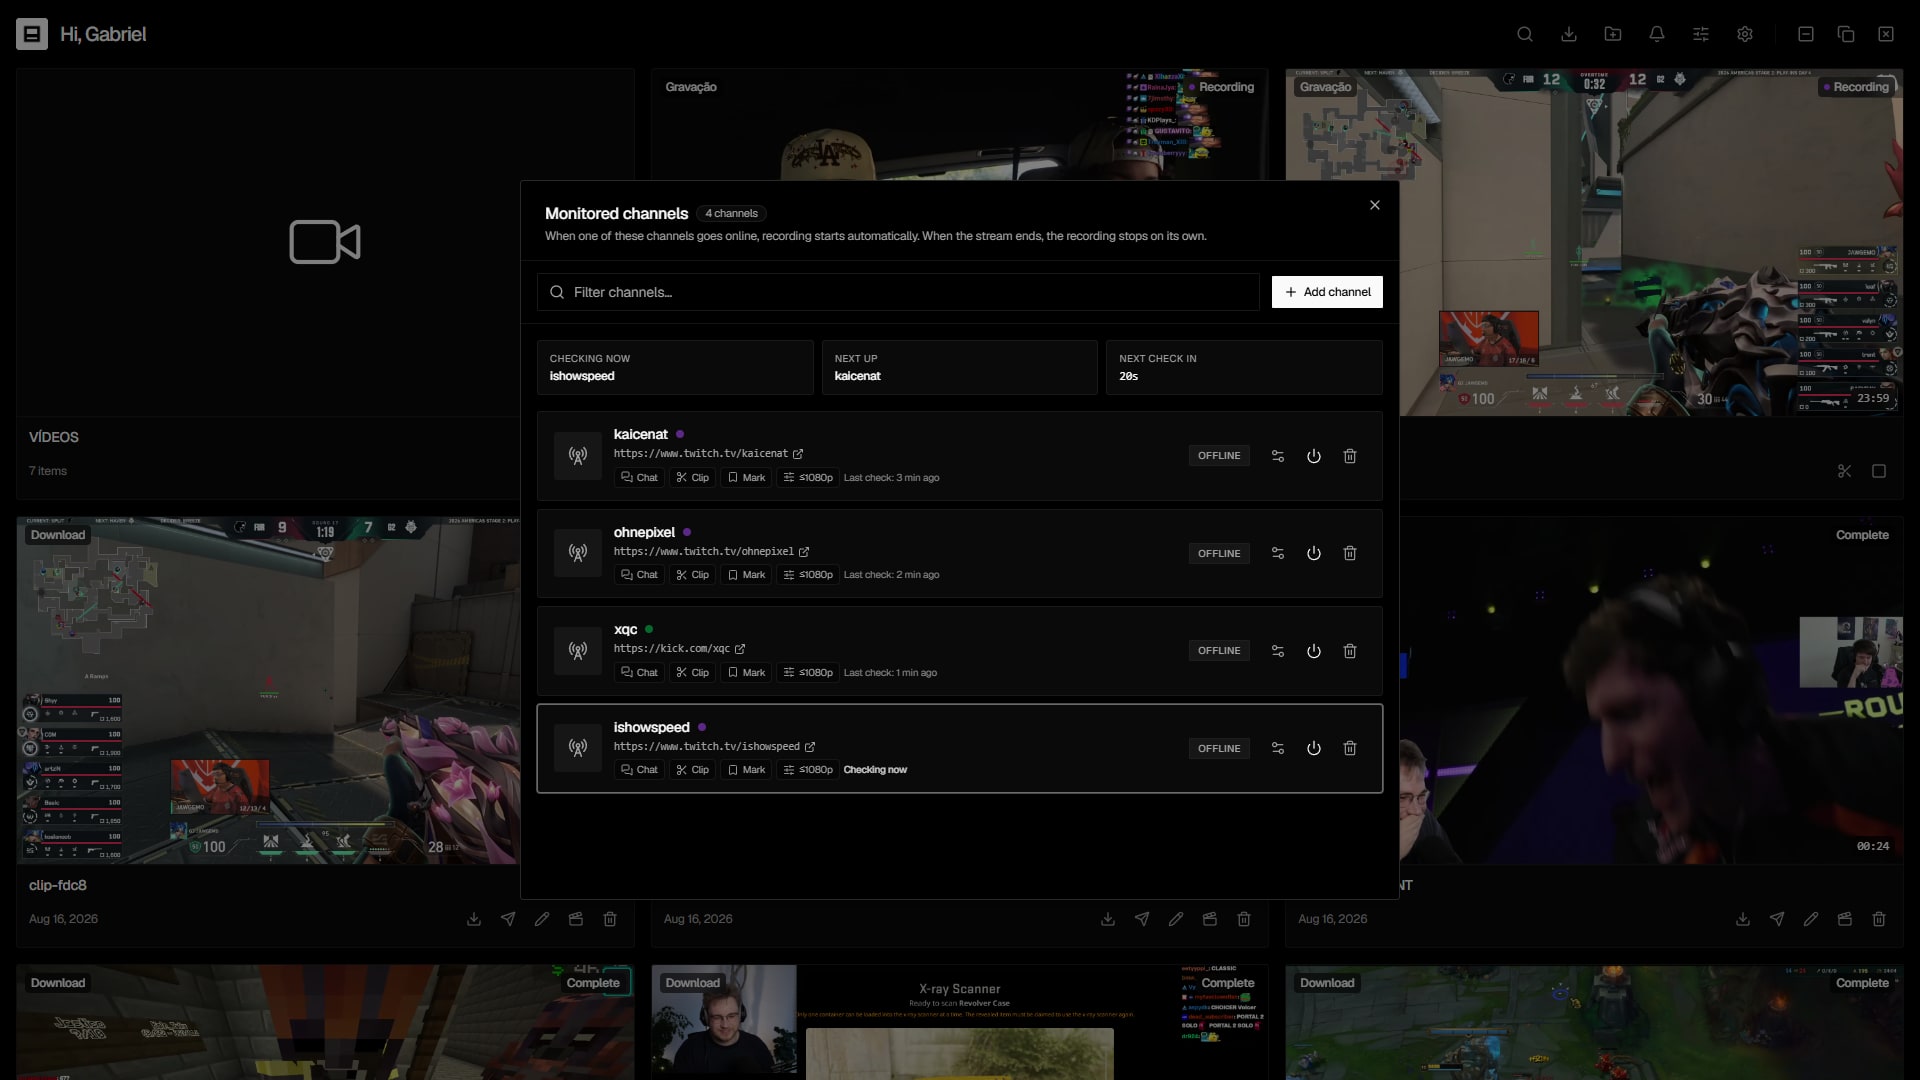Delete the ohnepixel channel
The width and height of the screenshot is (1920, 1080).
pyautogui.click(x=1350, y=553)
